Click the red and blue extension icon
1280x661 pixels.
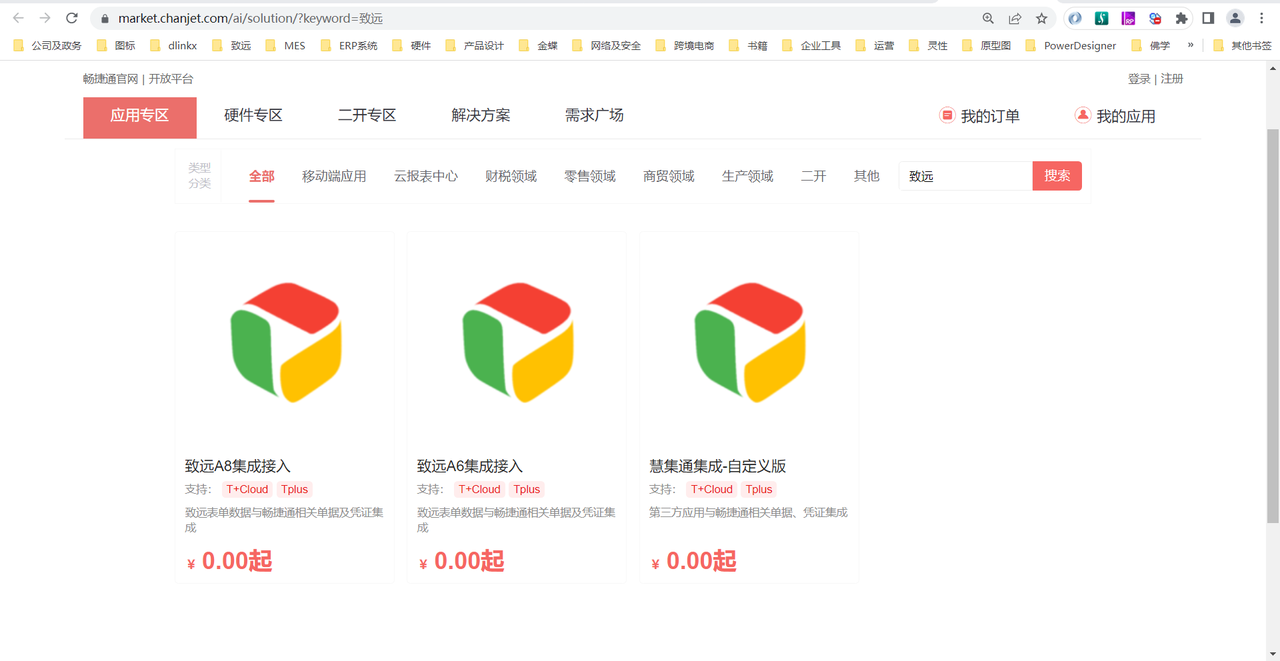[1155, 18]
